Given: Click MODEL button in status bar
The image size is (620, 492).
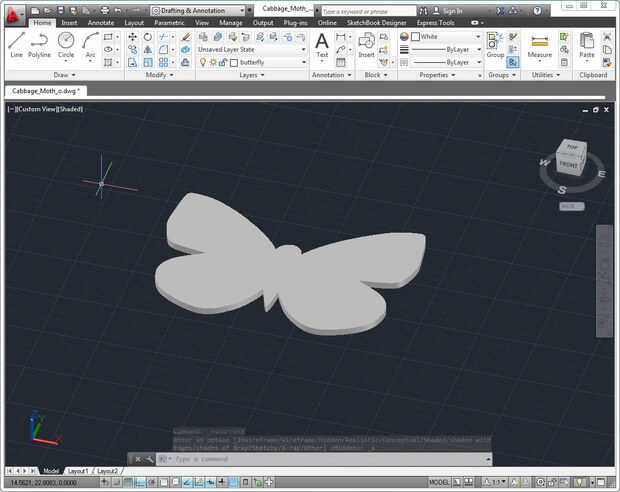Looking at the screenshot, I should click(x=439, y=482).
